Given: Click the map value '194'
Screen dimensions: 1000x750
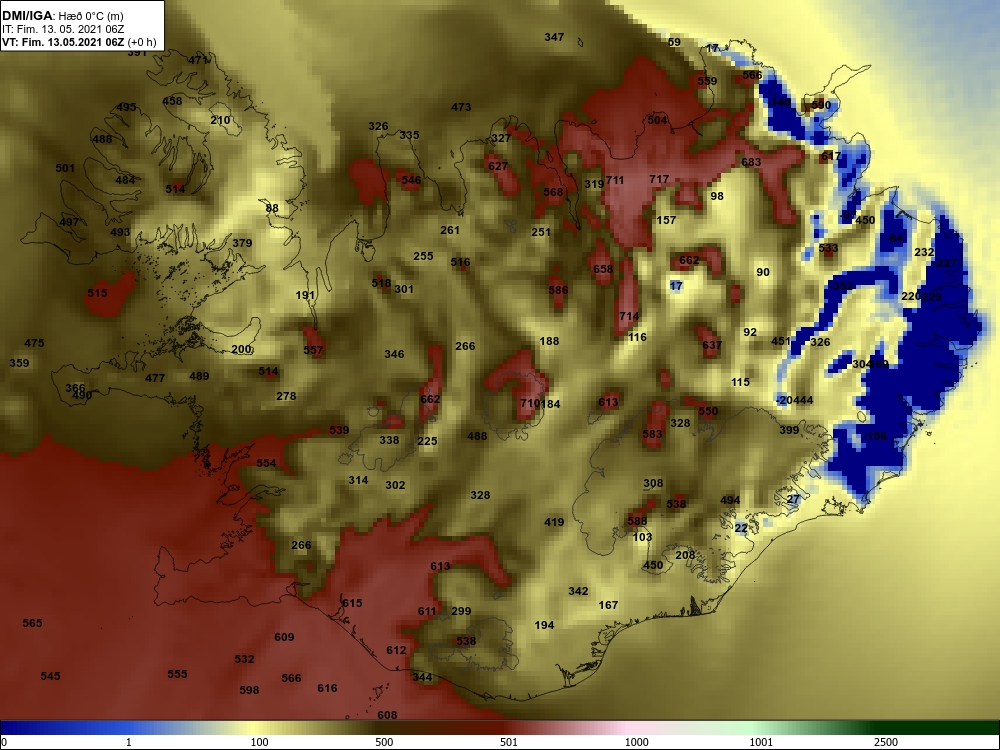Looking at the screenshot, I should pos(545,625).
